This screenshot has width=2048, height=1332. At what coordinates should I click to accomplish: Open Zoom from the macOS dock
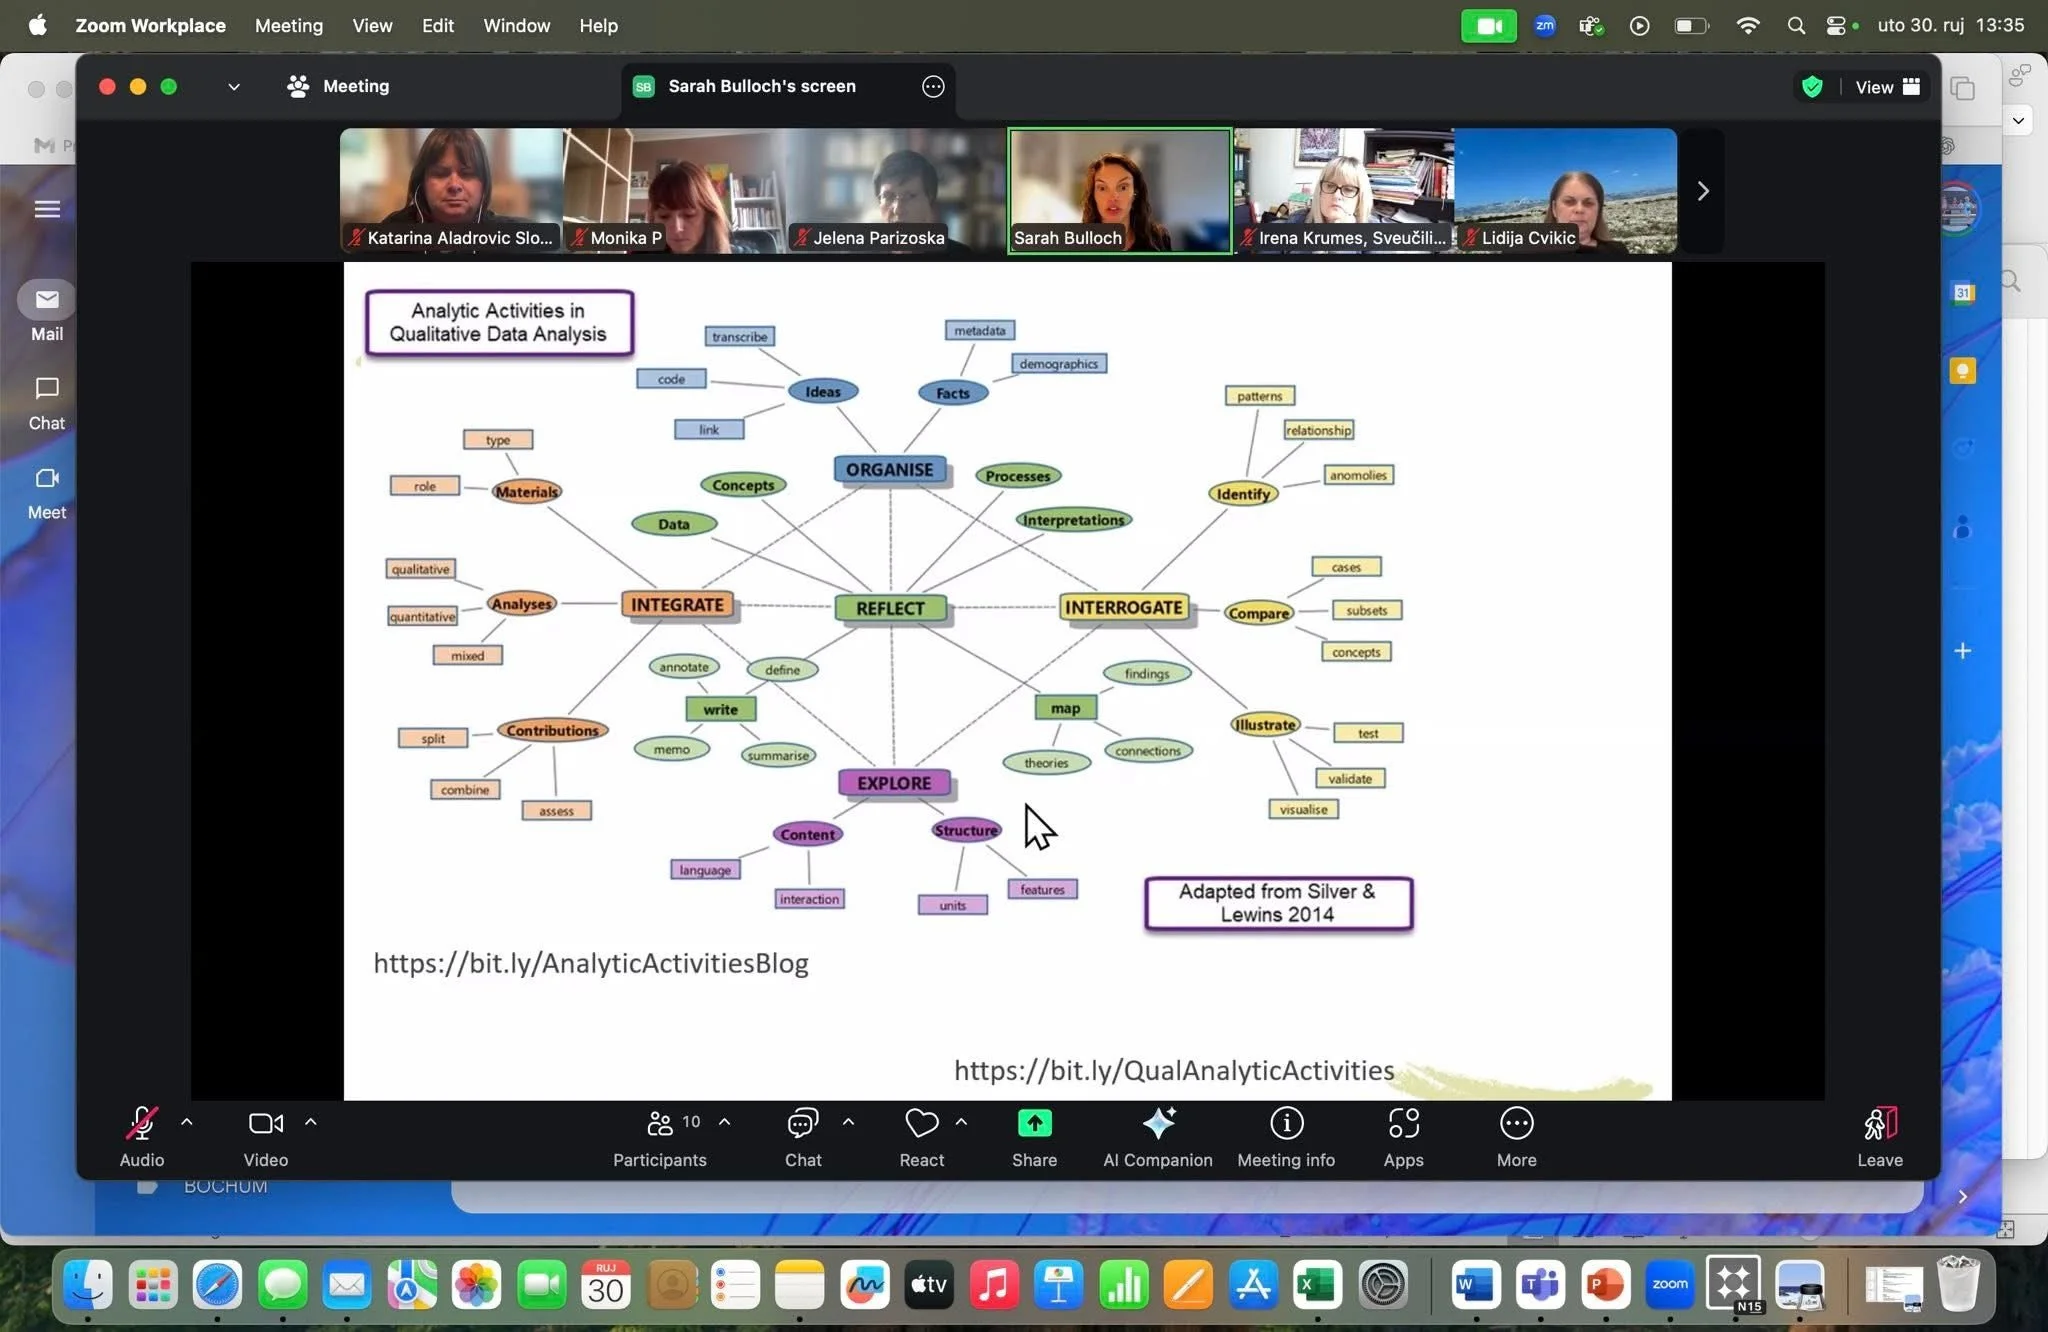pyautogui.click(x=1669, y=1285)
